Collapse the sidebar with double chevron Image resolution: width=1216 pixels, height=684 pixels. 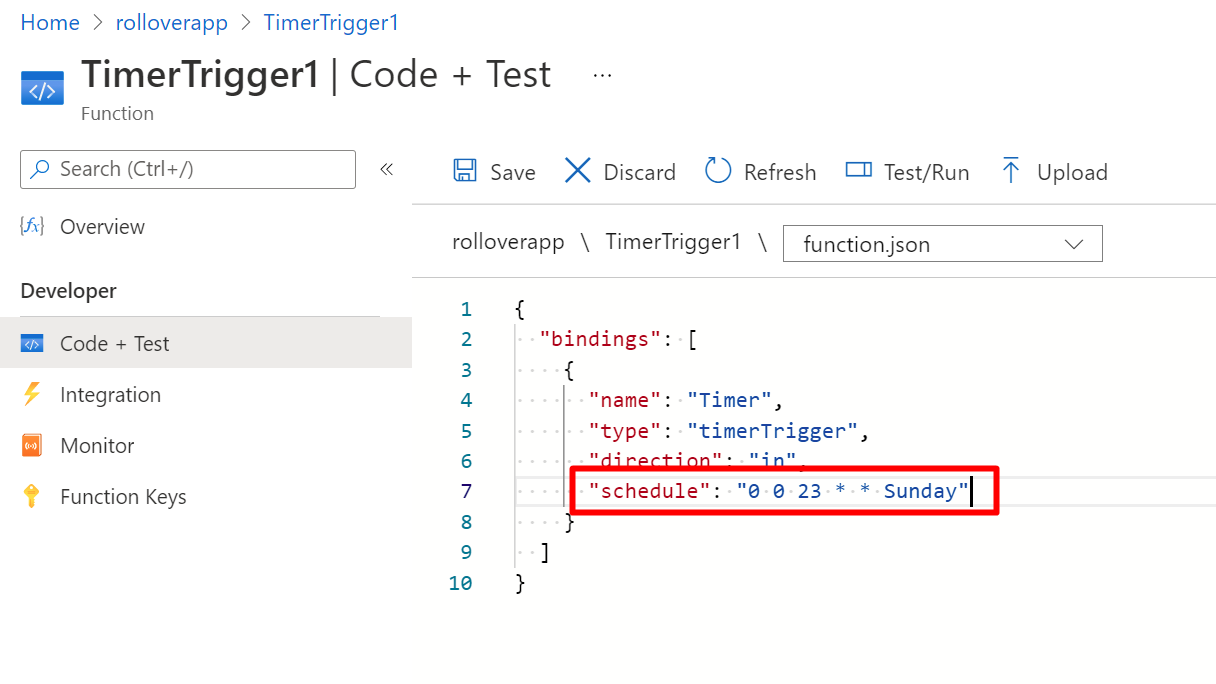[387, 169]
